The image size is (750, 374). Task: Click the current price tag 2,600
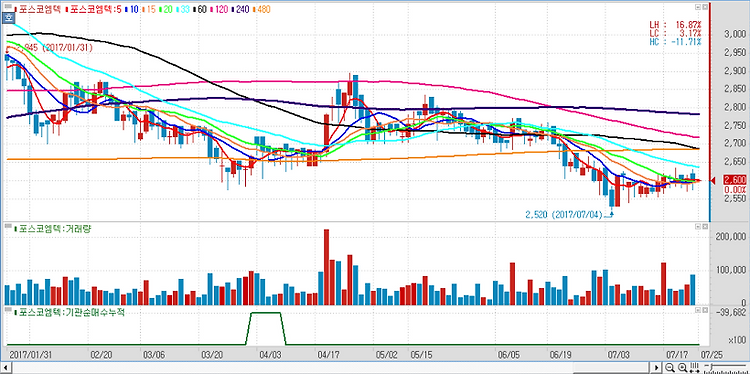(735, 180)
